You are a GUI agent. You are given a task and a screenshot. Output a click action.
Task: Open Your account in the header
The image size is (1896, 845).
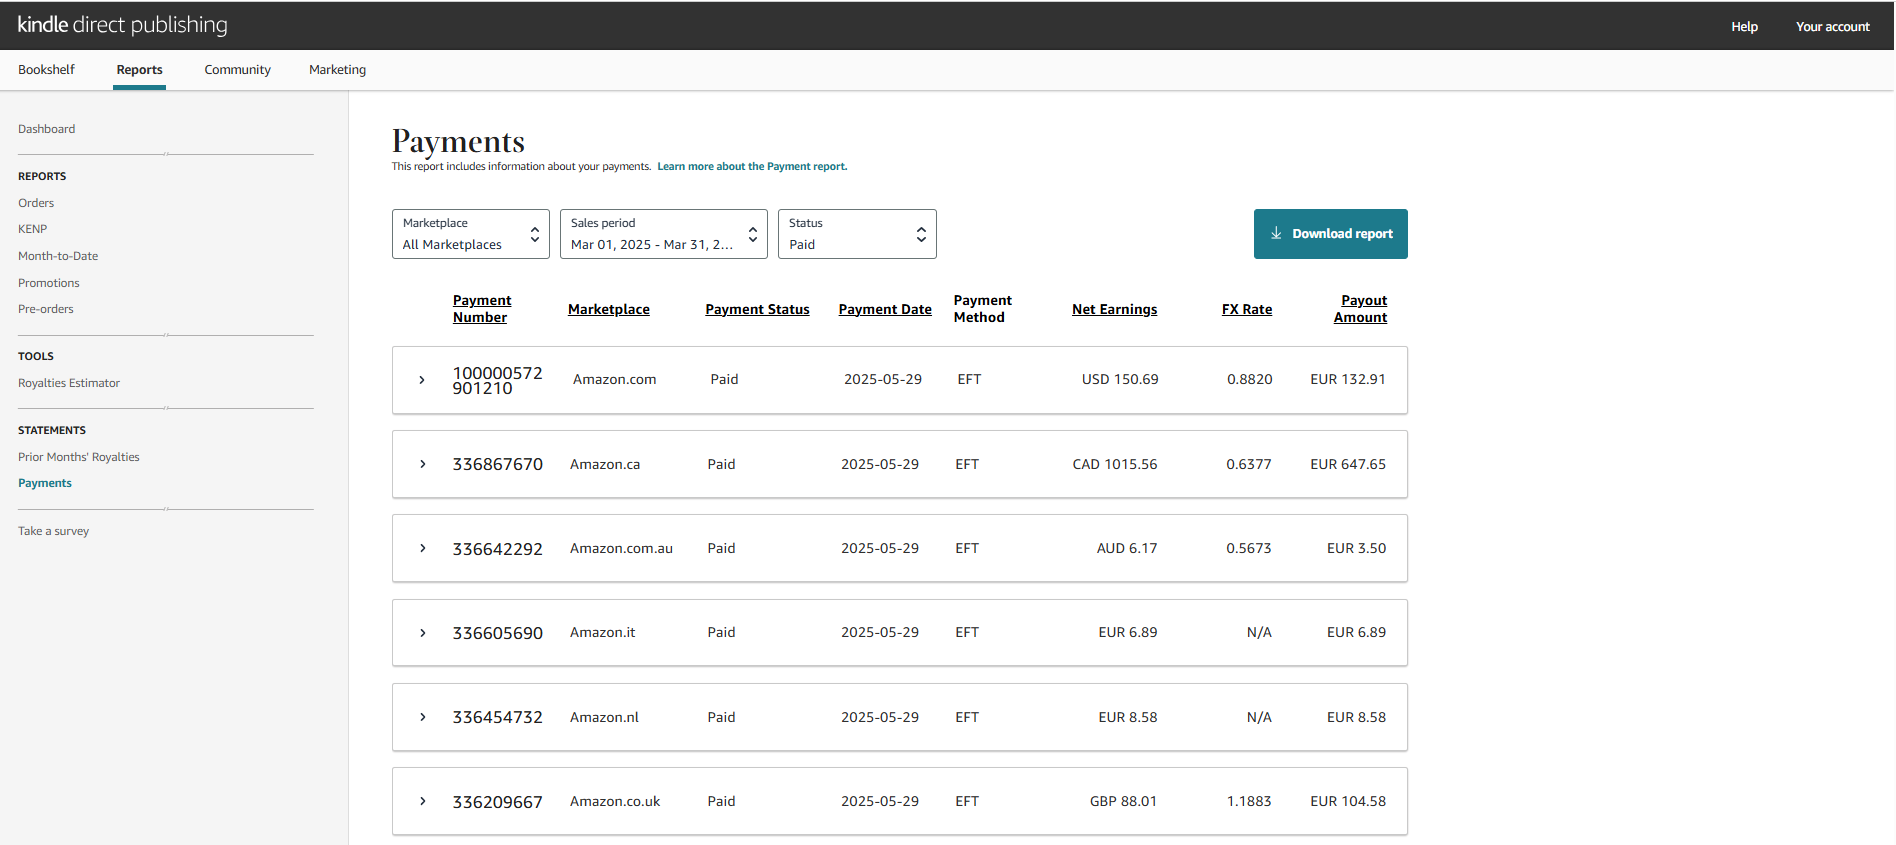coord(1832,27)
